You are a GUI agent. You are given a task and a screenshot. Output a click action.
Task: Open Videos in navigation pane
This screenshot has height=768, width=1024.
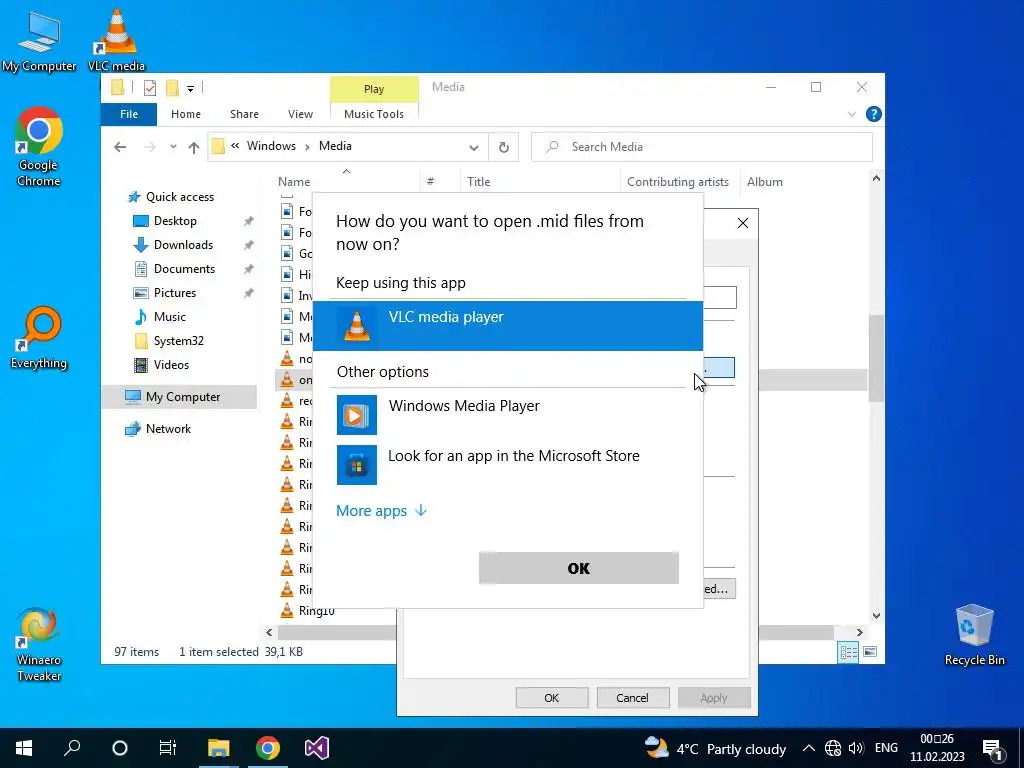[x=171, y=364]
